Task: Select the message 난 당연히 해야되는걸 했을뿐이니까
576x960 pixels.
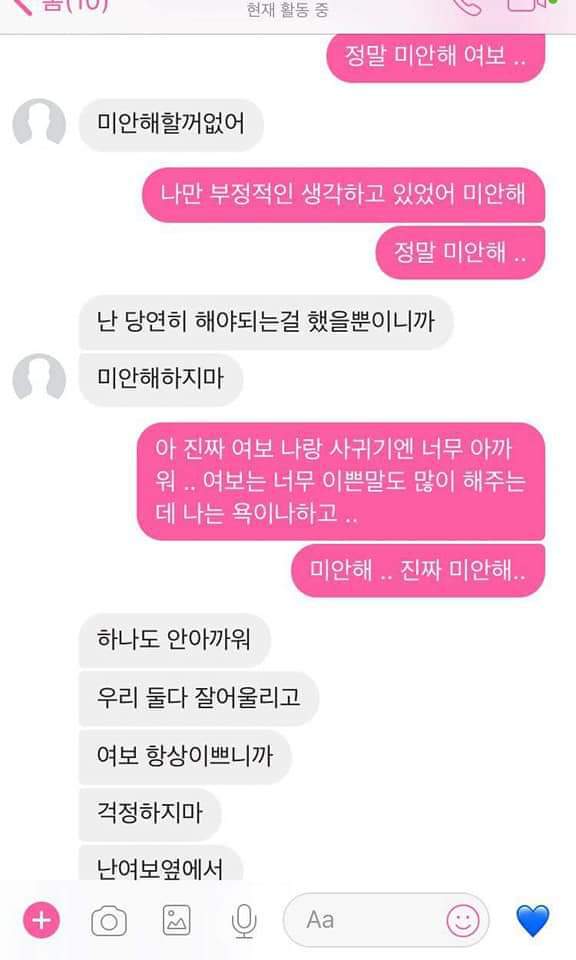Action: tap(266, 322)
